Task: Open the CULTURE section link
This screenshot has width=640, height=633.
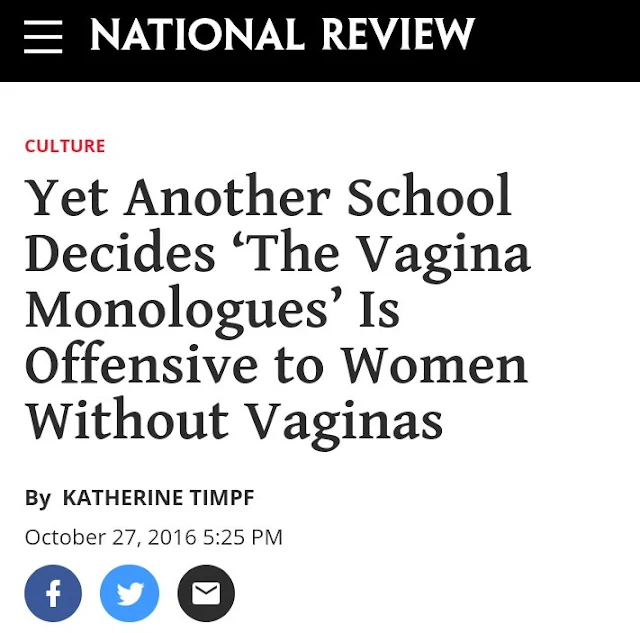Action: [65, 146]
